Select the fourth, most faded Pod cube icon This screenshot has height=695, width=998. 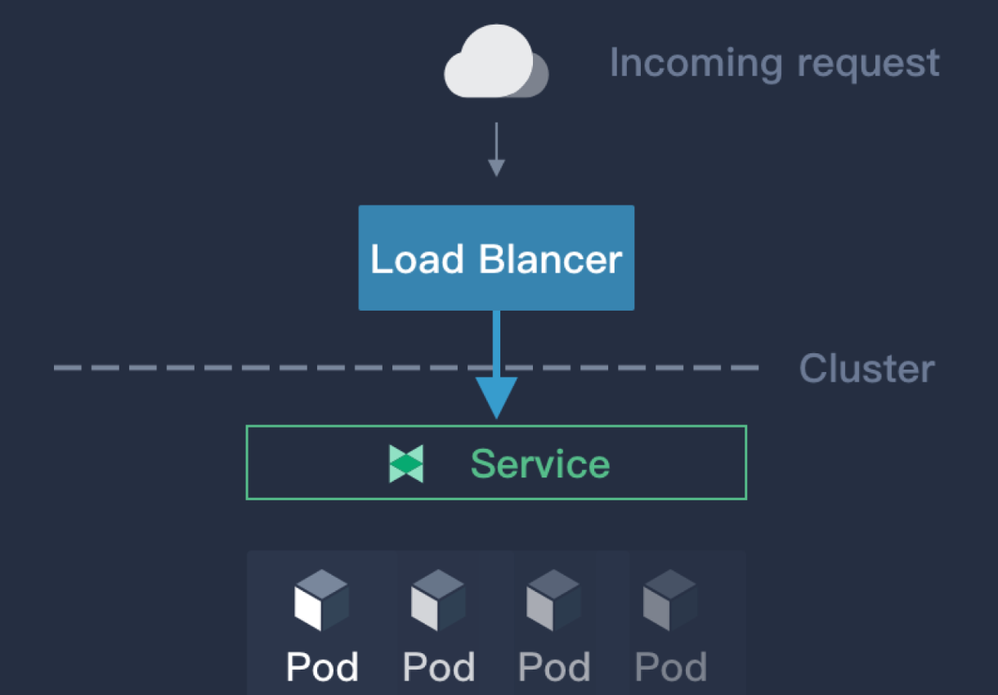670,601
